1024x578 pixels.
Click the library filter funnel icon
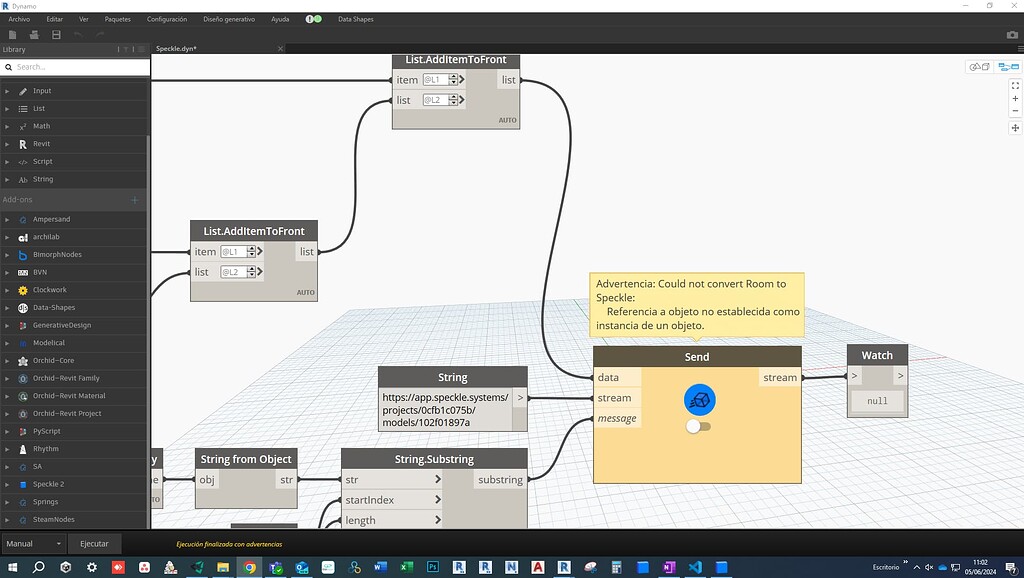coord(126,49)
